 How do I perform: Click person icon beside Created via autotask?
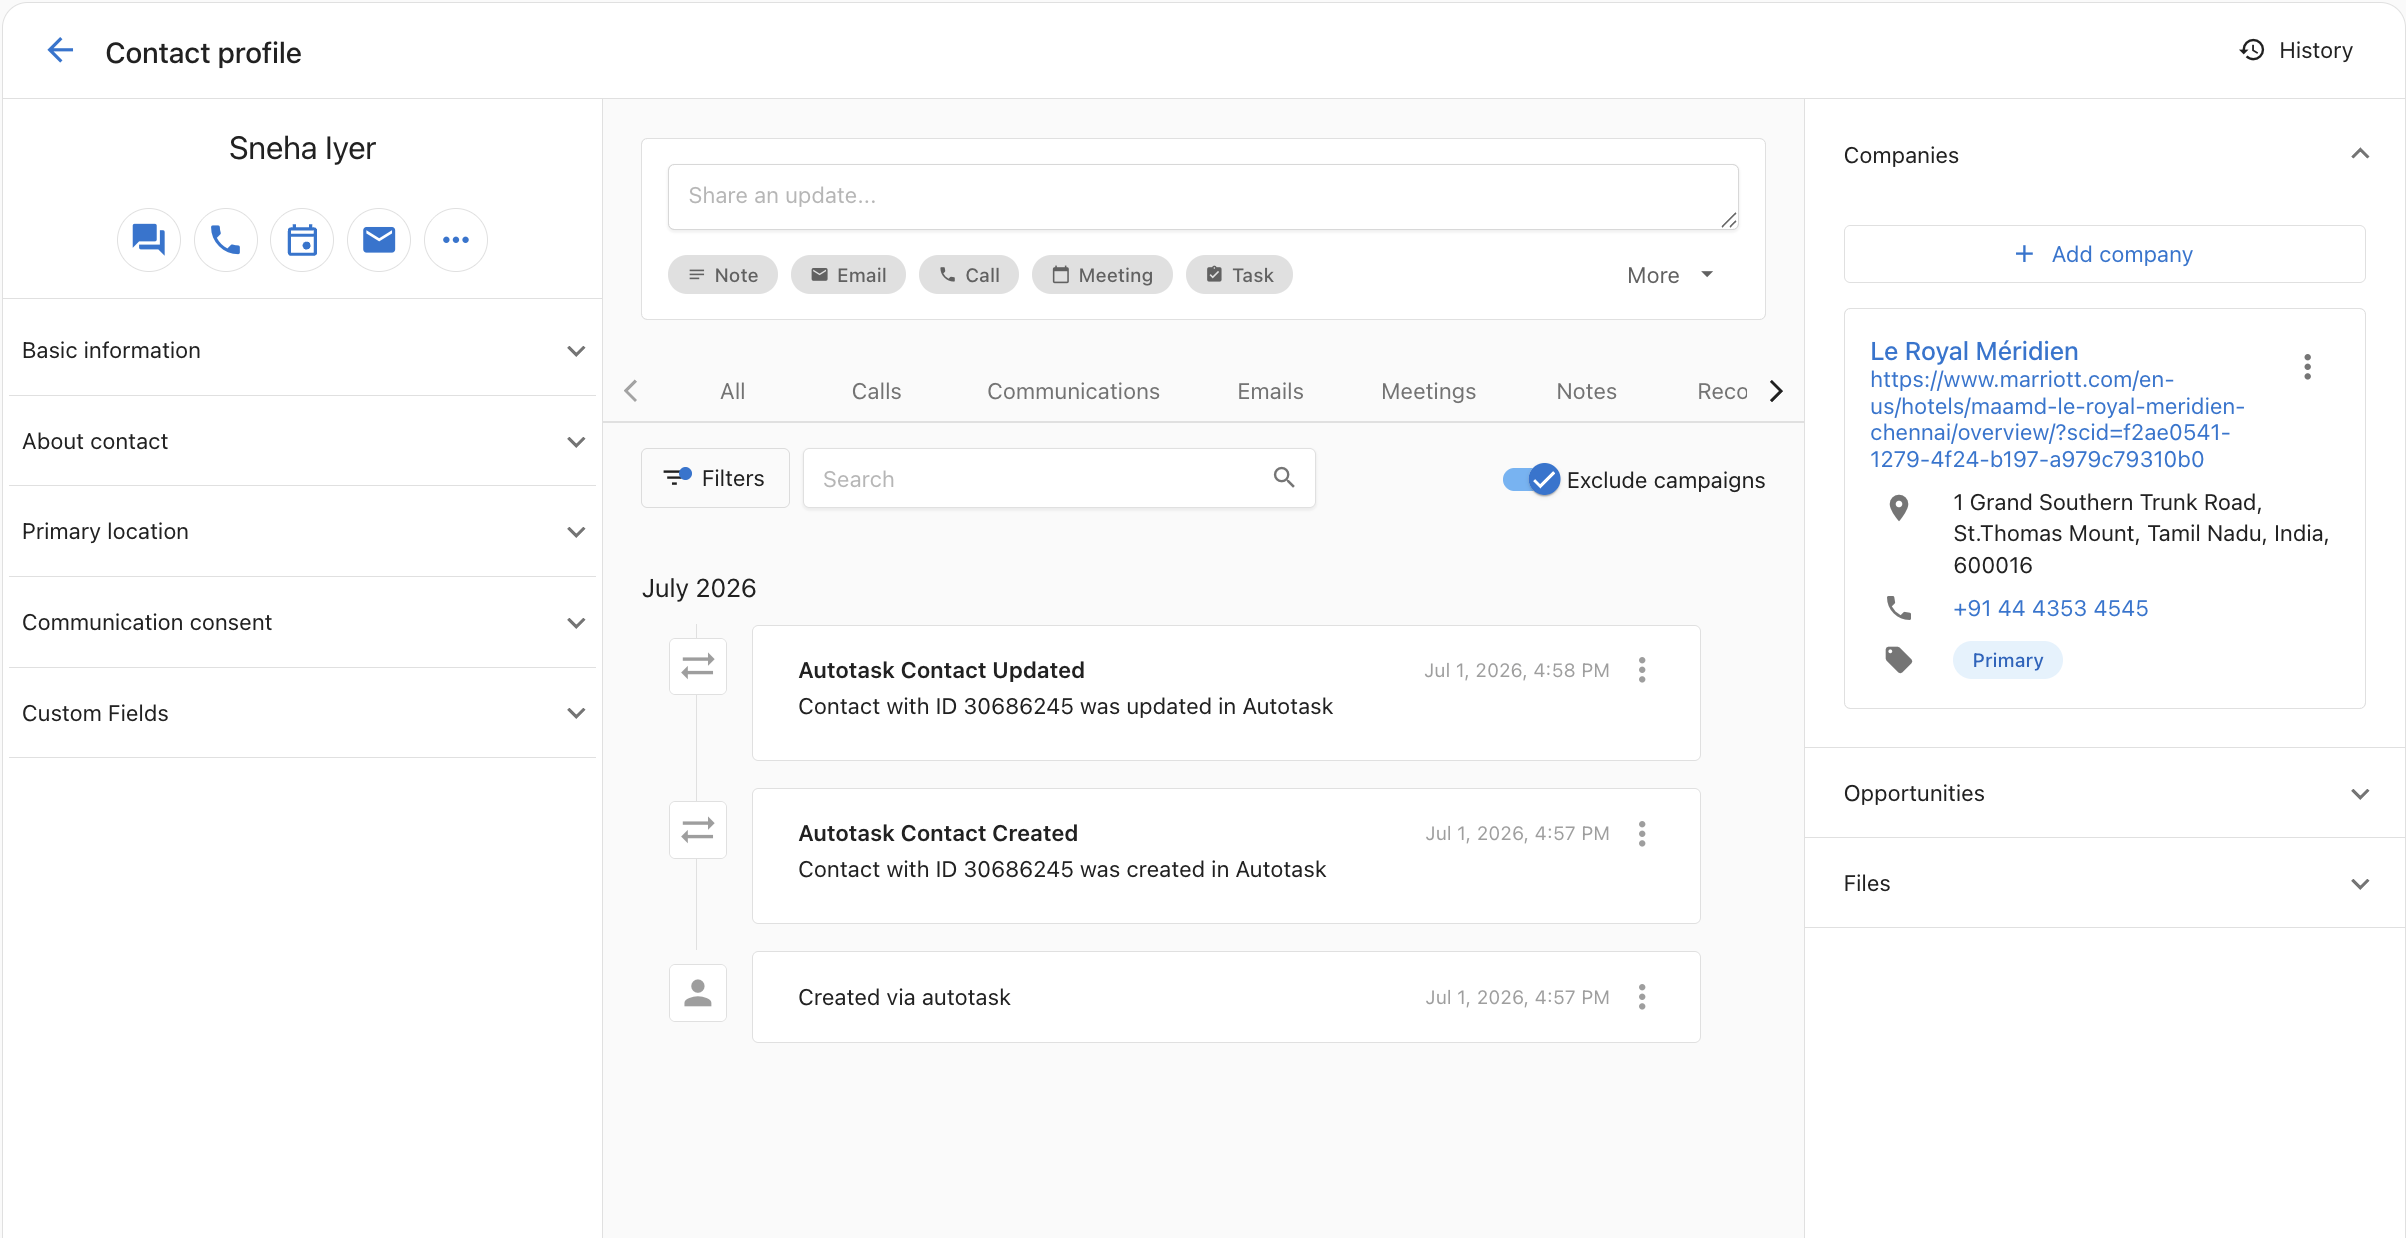[698, 993]
